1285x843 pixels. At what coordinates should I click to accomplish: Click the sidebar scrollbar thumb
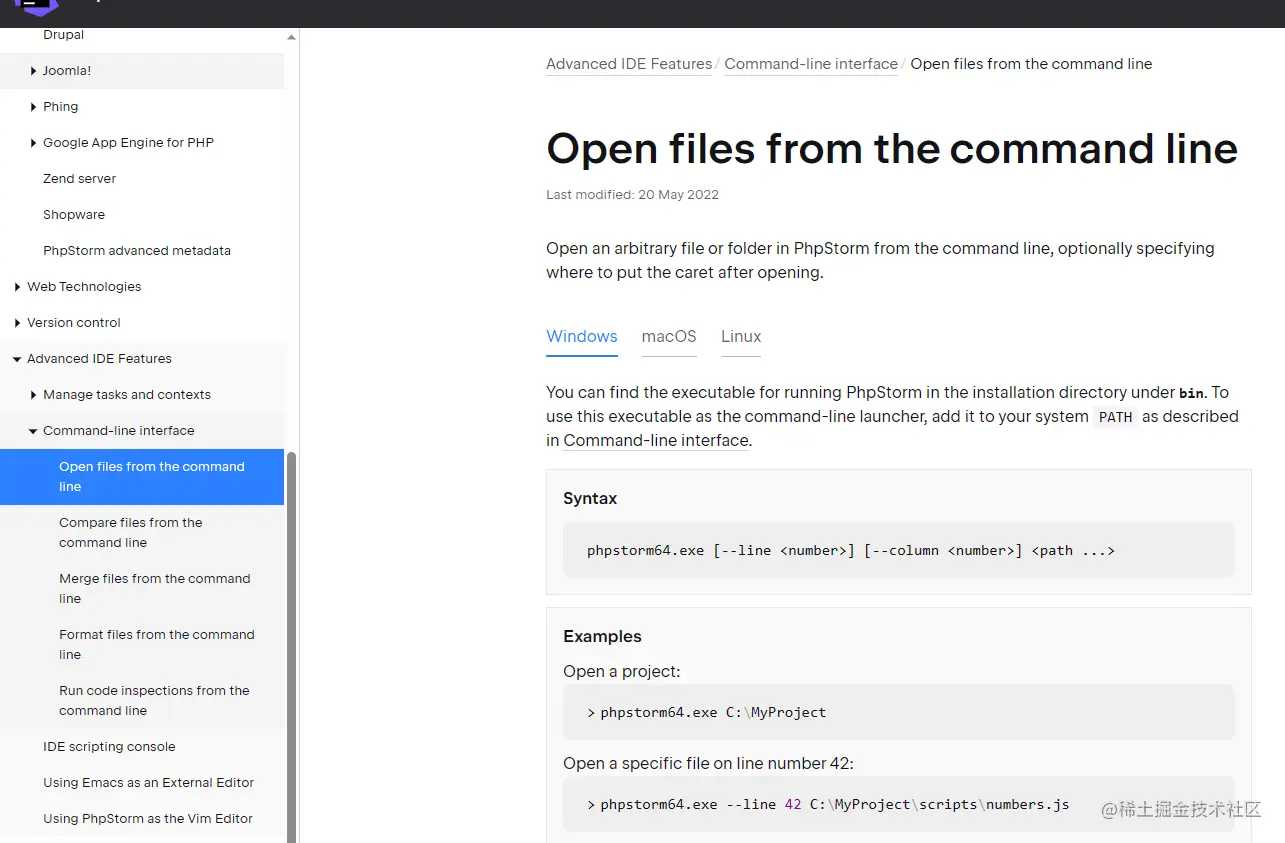point(292,646)
